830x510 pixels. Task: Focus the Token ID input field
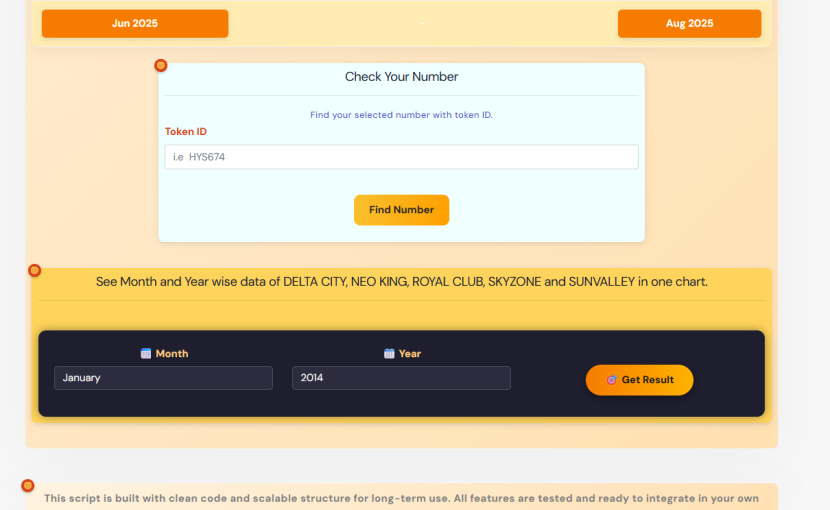coord(401,157)
